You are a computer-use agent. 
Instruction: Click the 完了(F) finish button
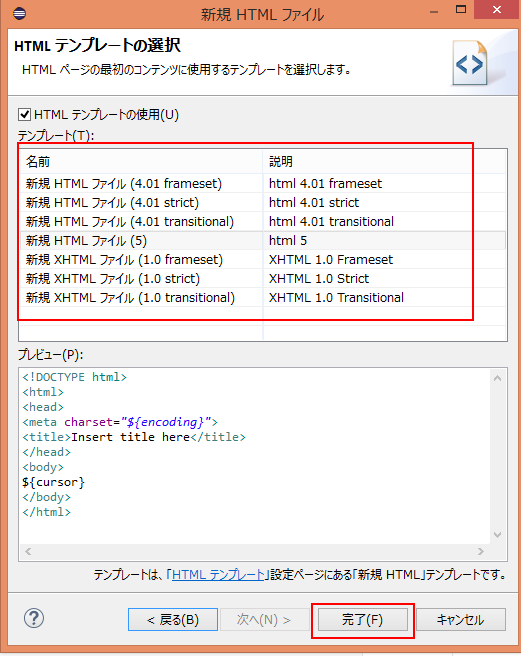(362, 620)
